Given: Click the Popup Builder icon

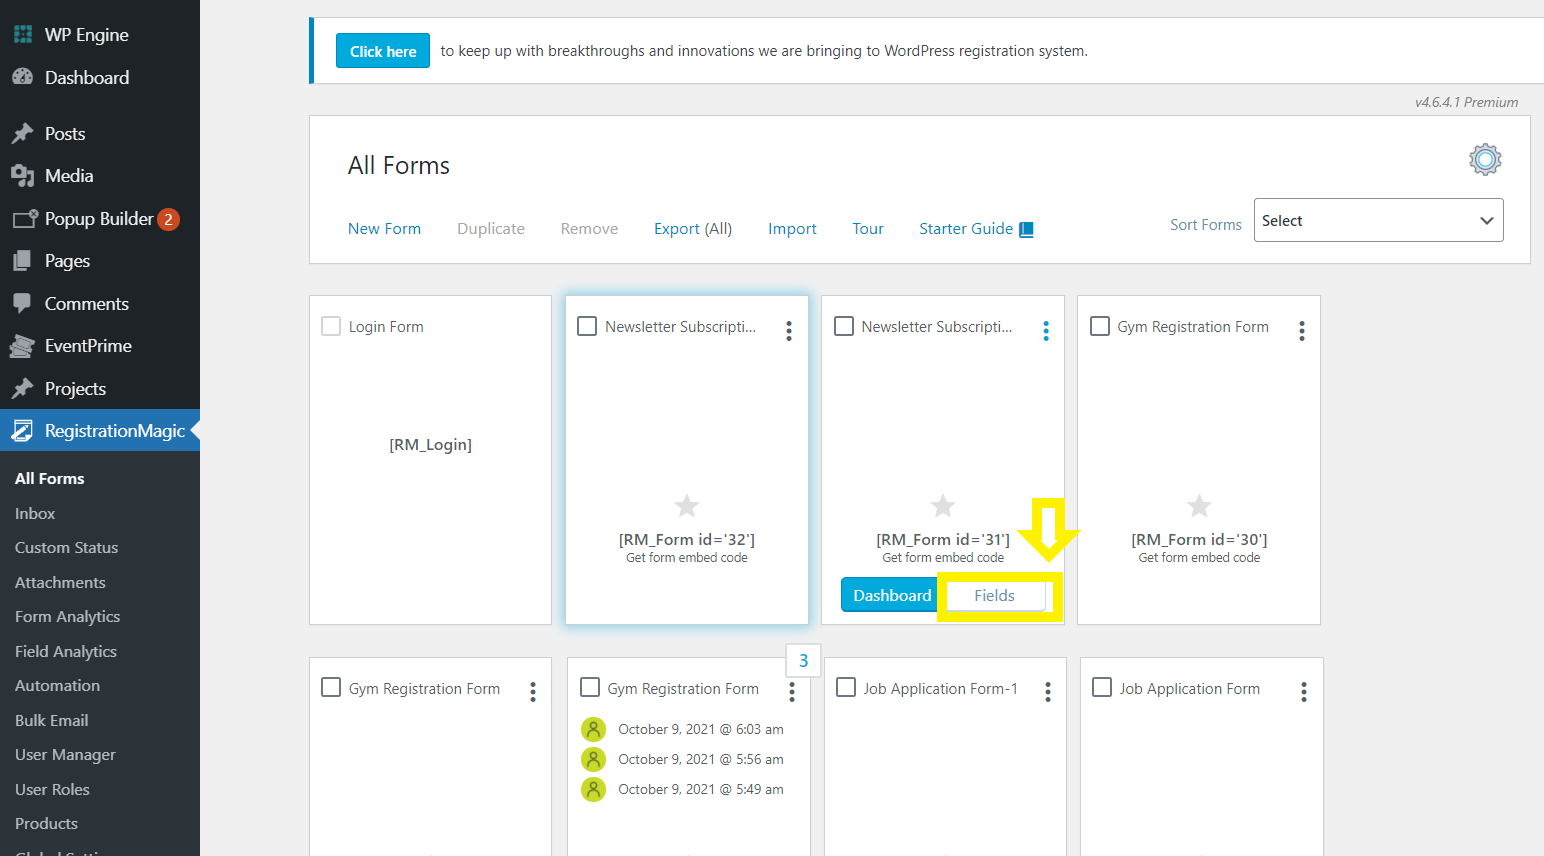Looking at the screenshot, I should coord(25,219).
